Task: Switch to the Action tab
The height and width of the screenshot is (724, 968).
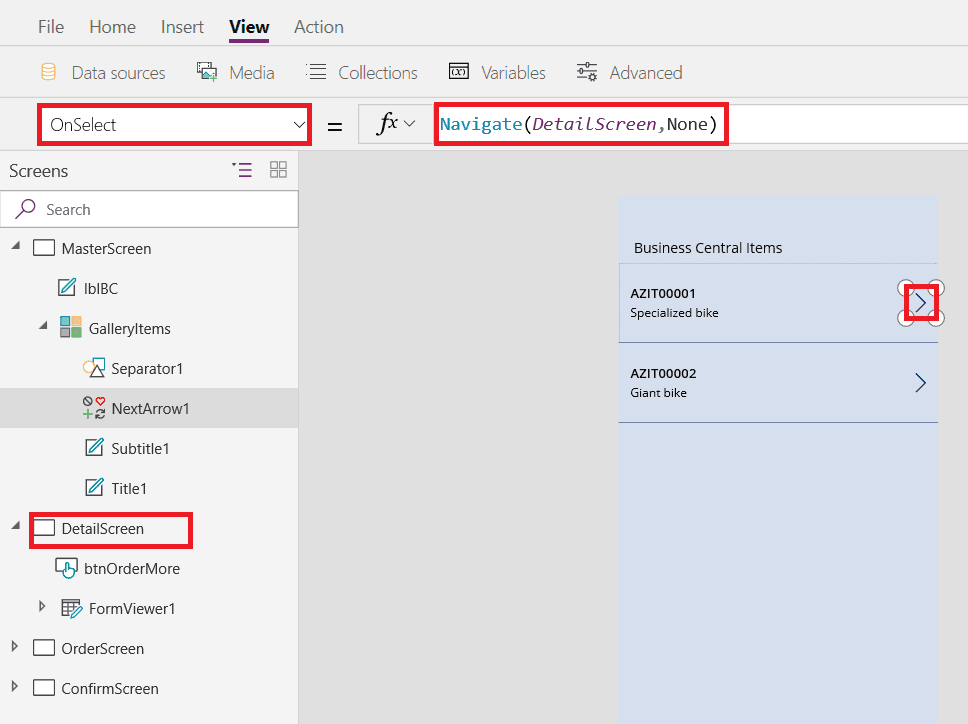Action: [x=319, y=27]
